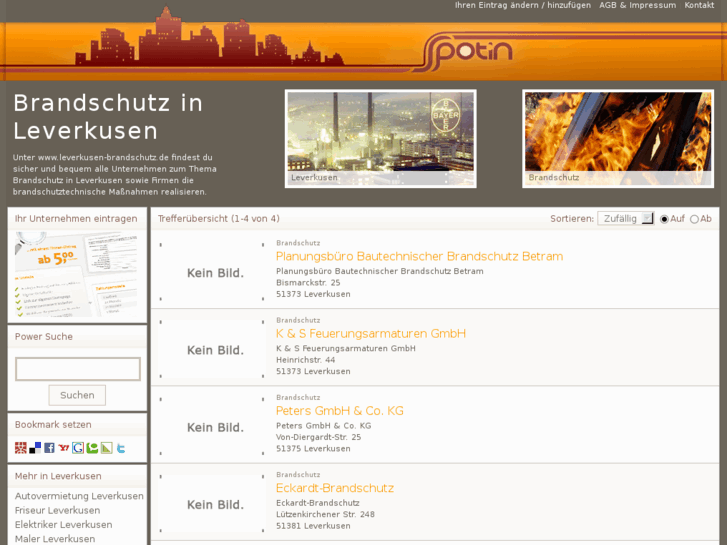Bookmark page with Mister Wong icon
727x545 pixels.
tap(20, 448)
